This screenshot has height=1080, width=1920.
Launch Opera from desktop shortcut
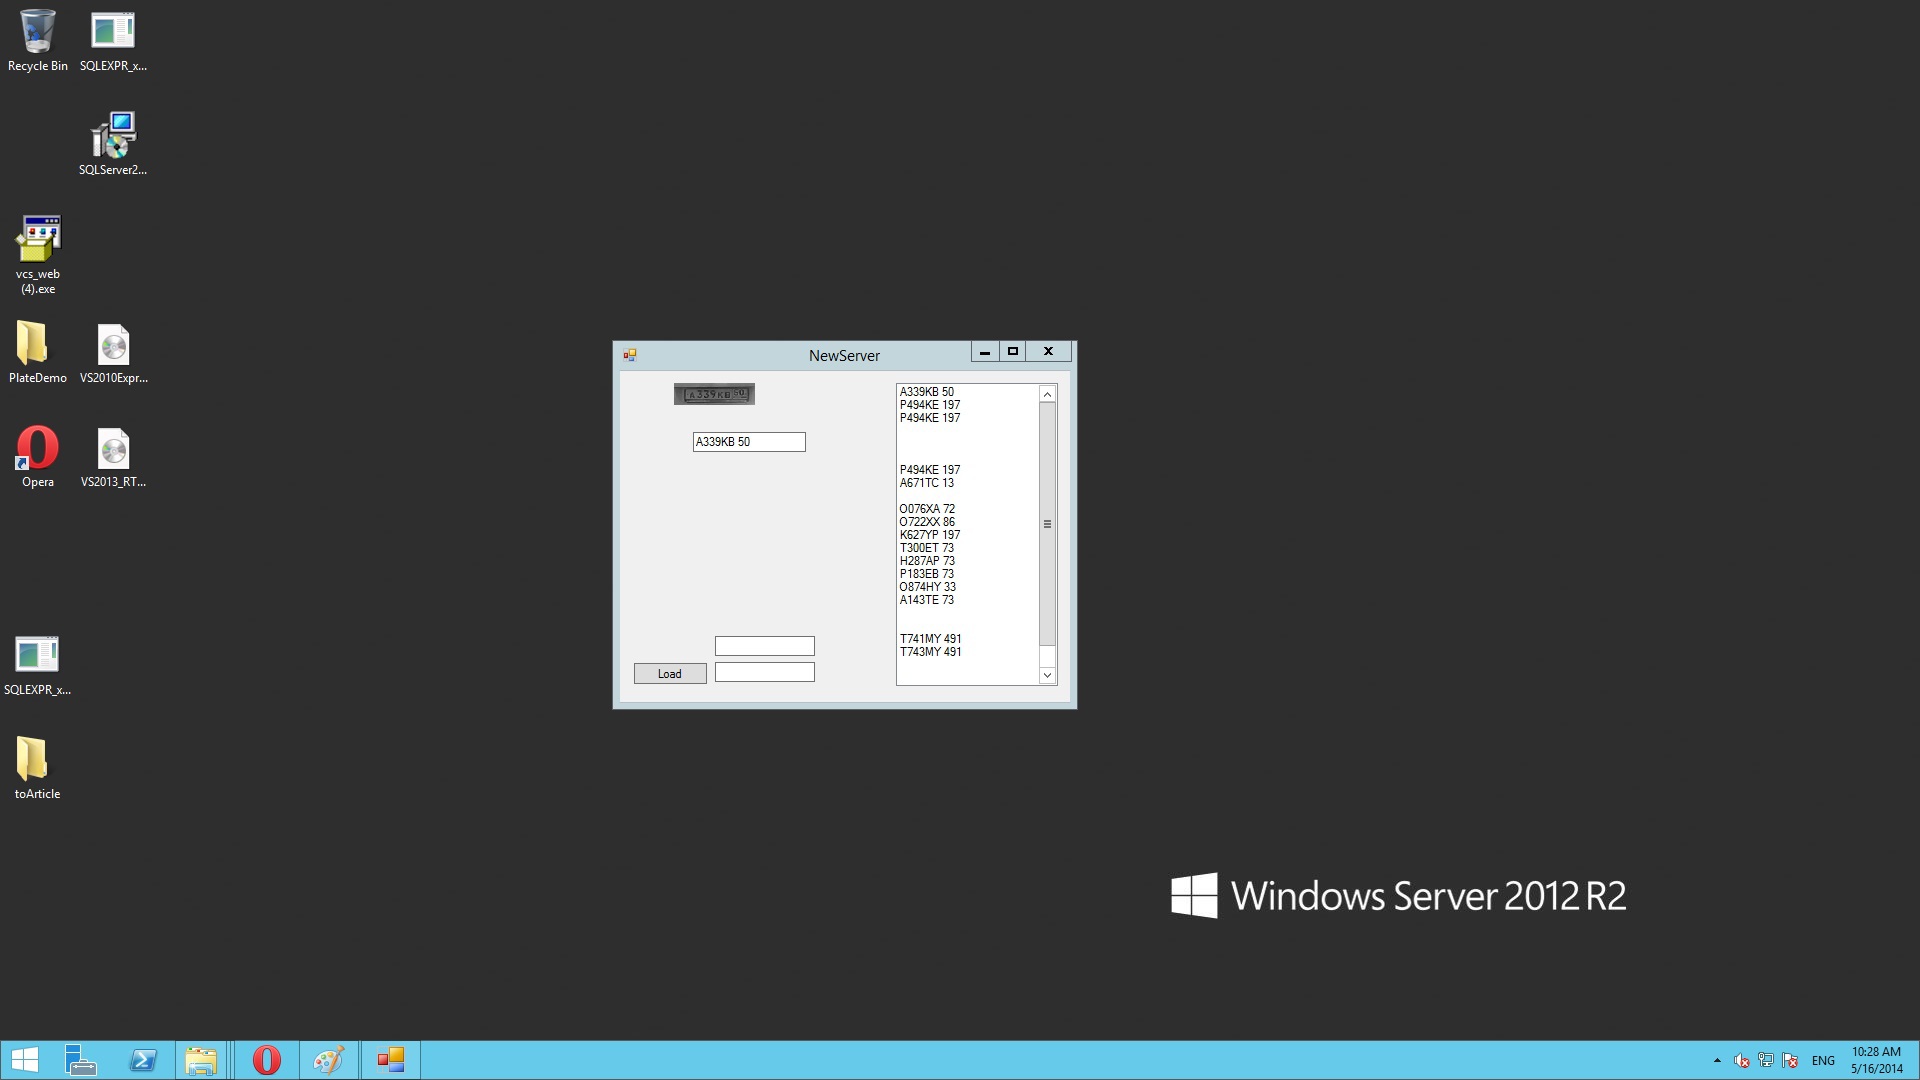tap(38, 448)
